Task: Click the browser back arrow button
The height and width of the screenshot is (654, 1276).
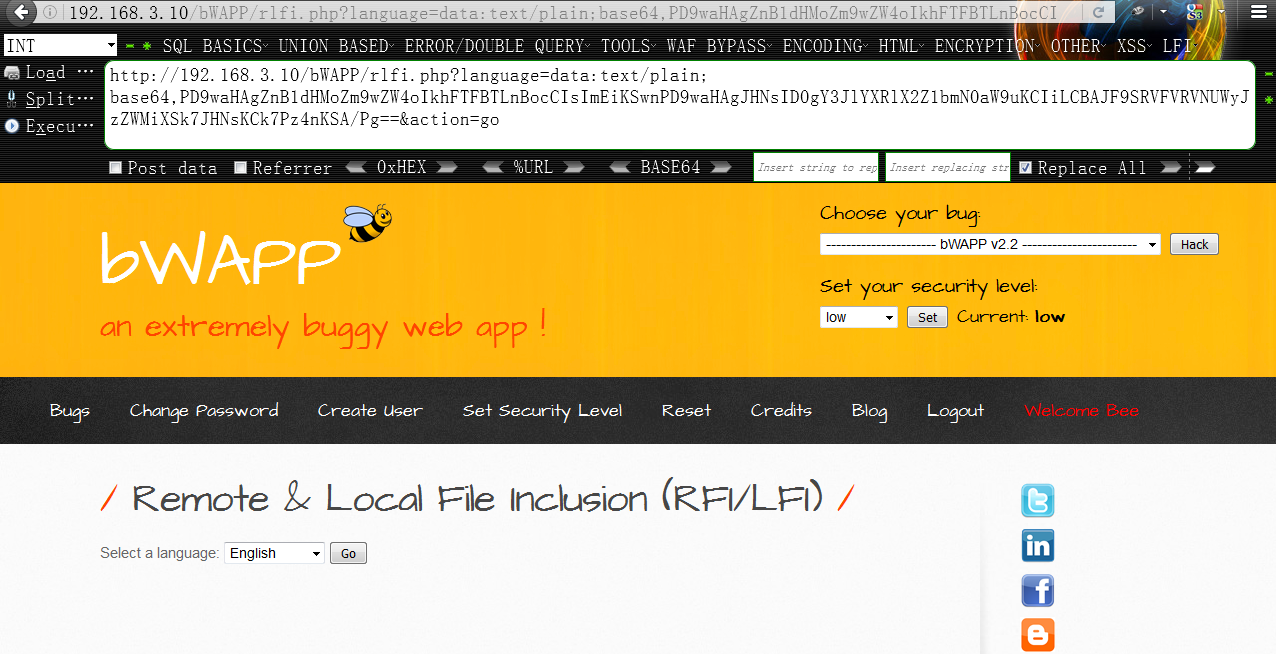Action: 22,13
